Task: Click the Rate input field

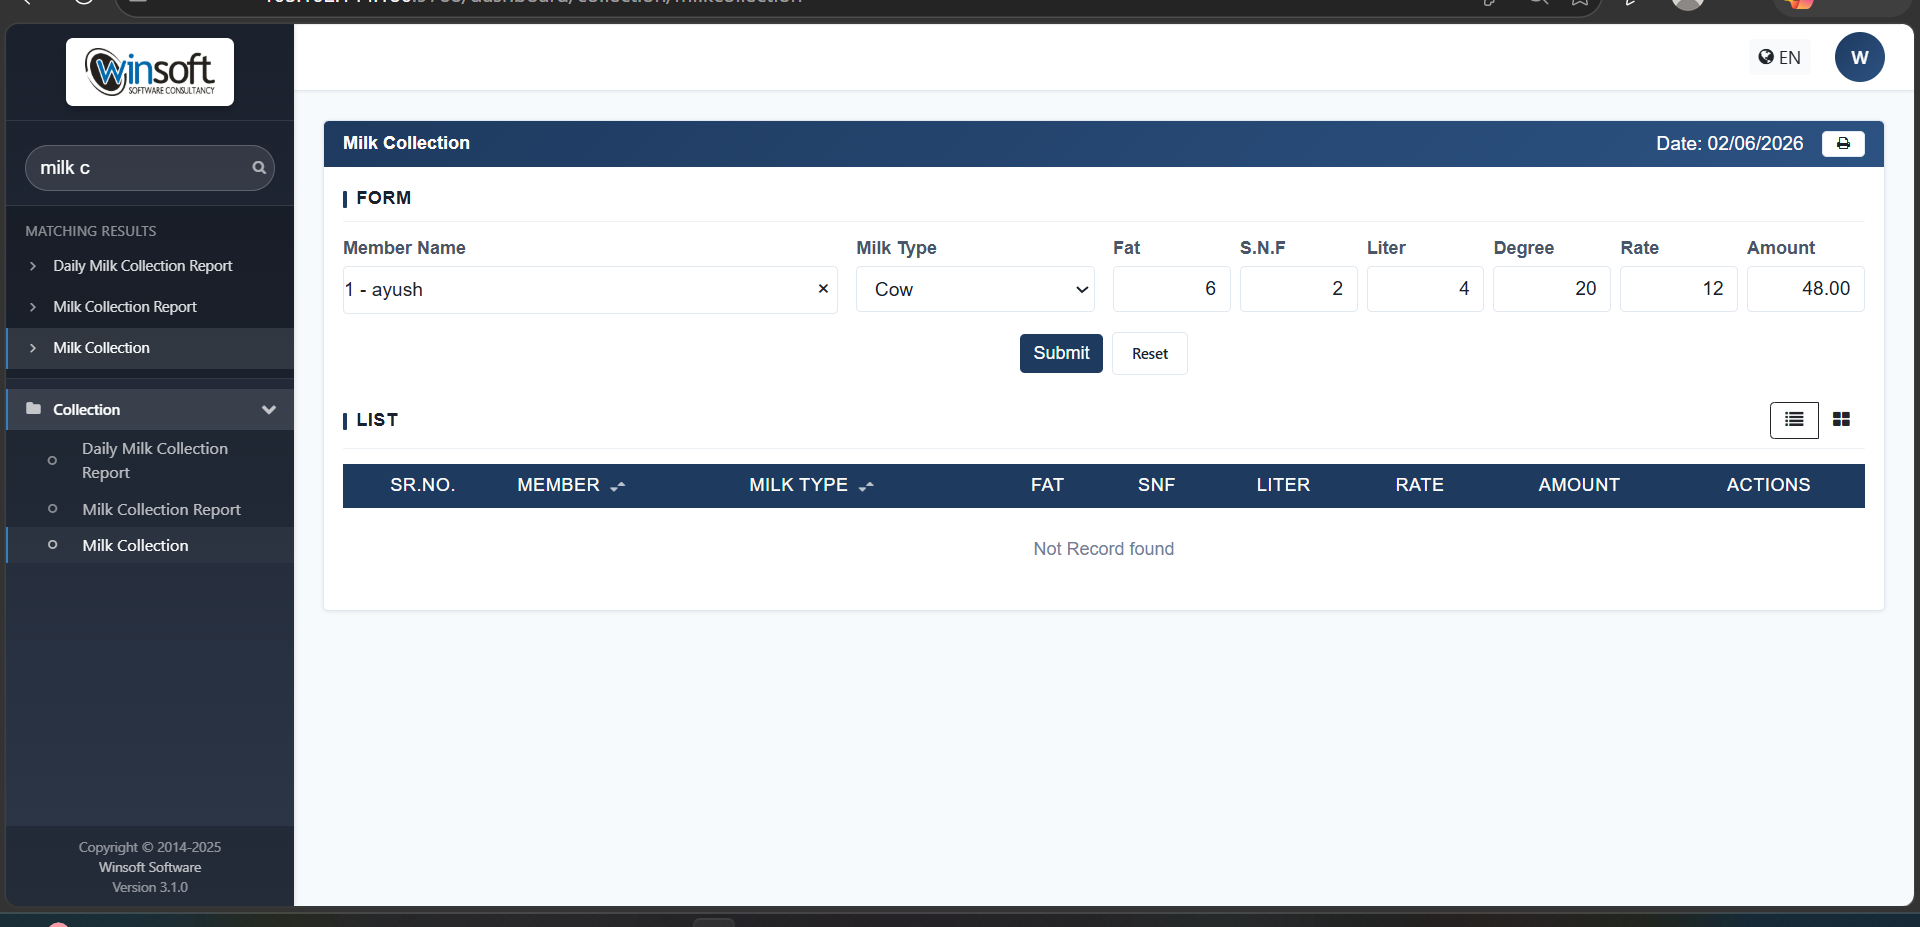Action: click(x=1679, y=289)
